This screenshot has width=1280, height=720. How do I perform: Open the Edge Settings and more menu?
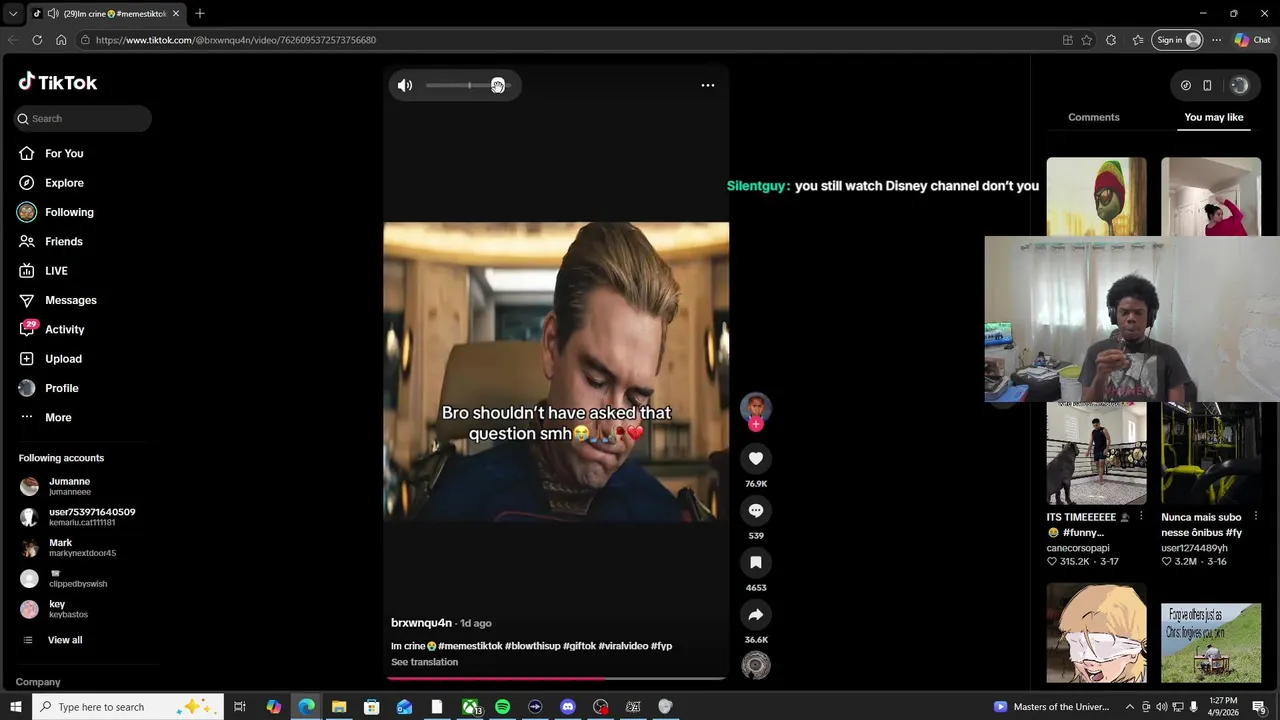tap(1216, 40)
